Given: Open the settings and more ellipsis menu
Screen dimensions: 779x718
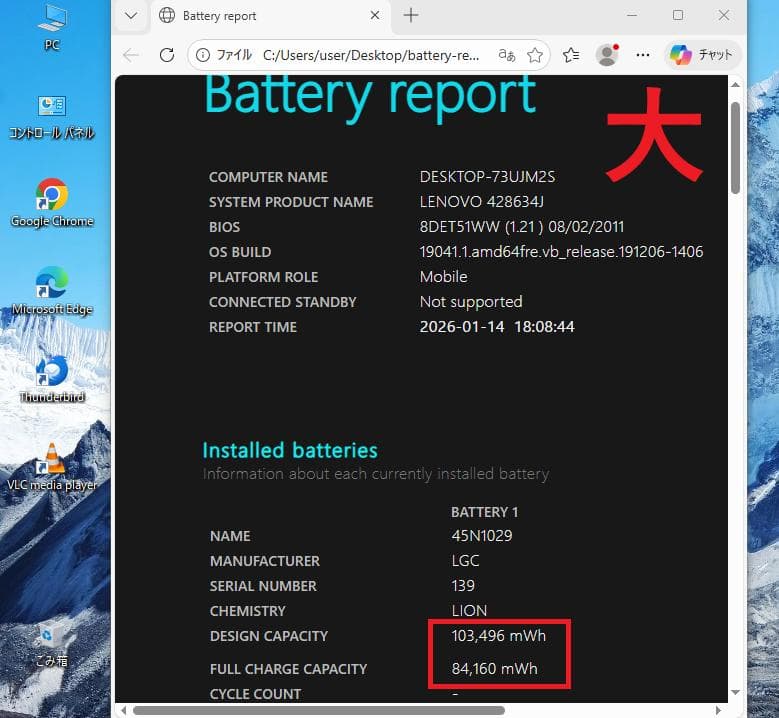Looking at the screenshot, I should (x=643, y=55).
